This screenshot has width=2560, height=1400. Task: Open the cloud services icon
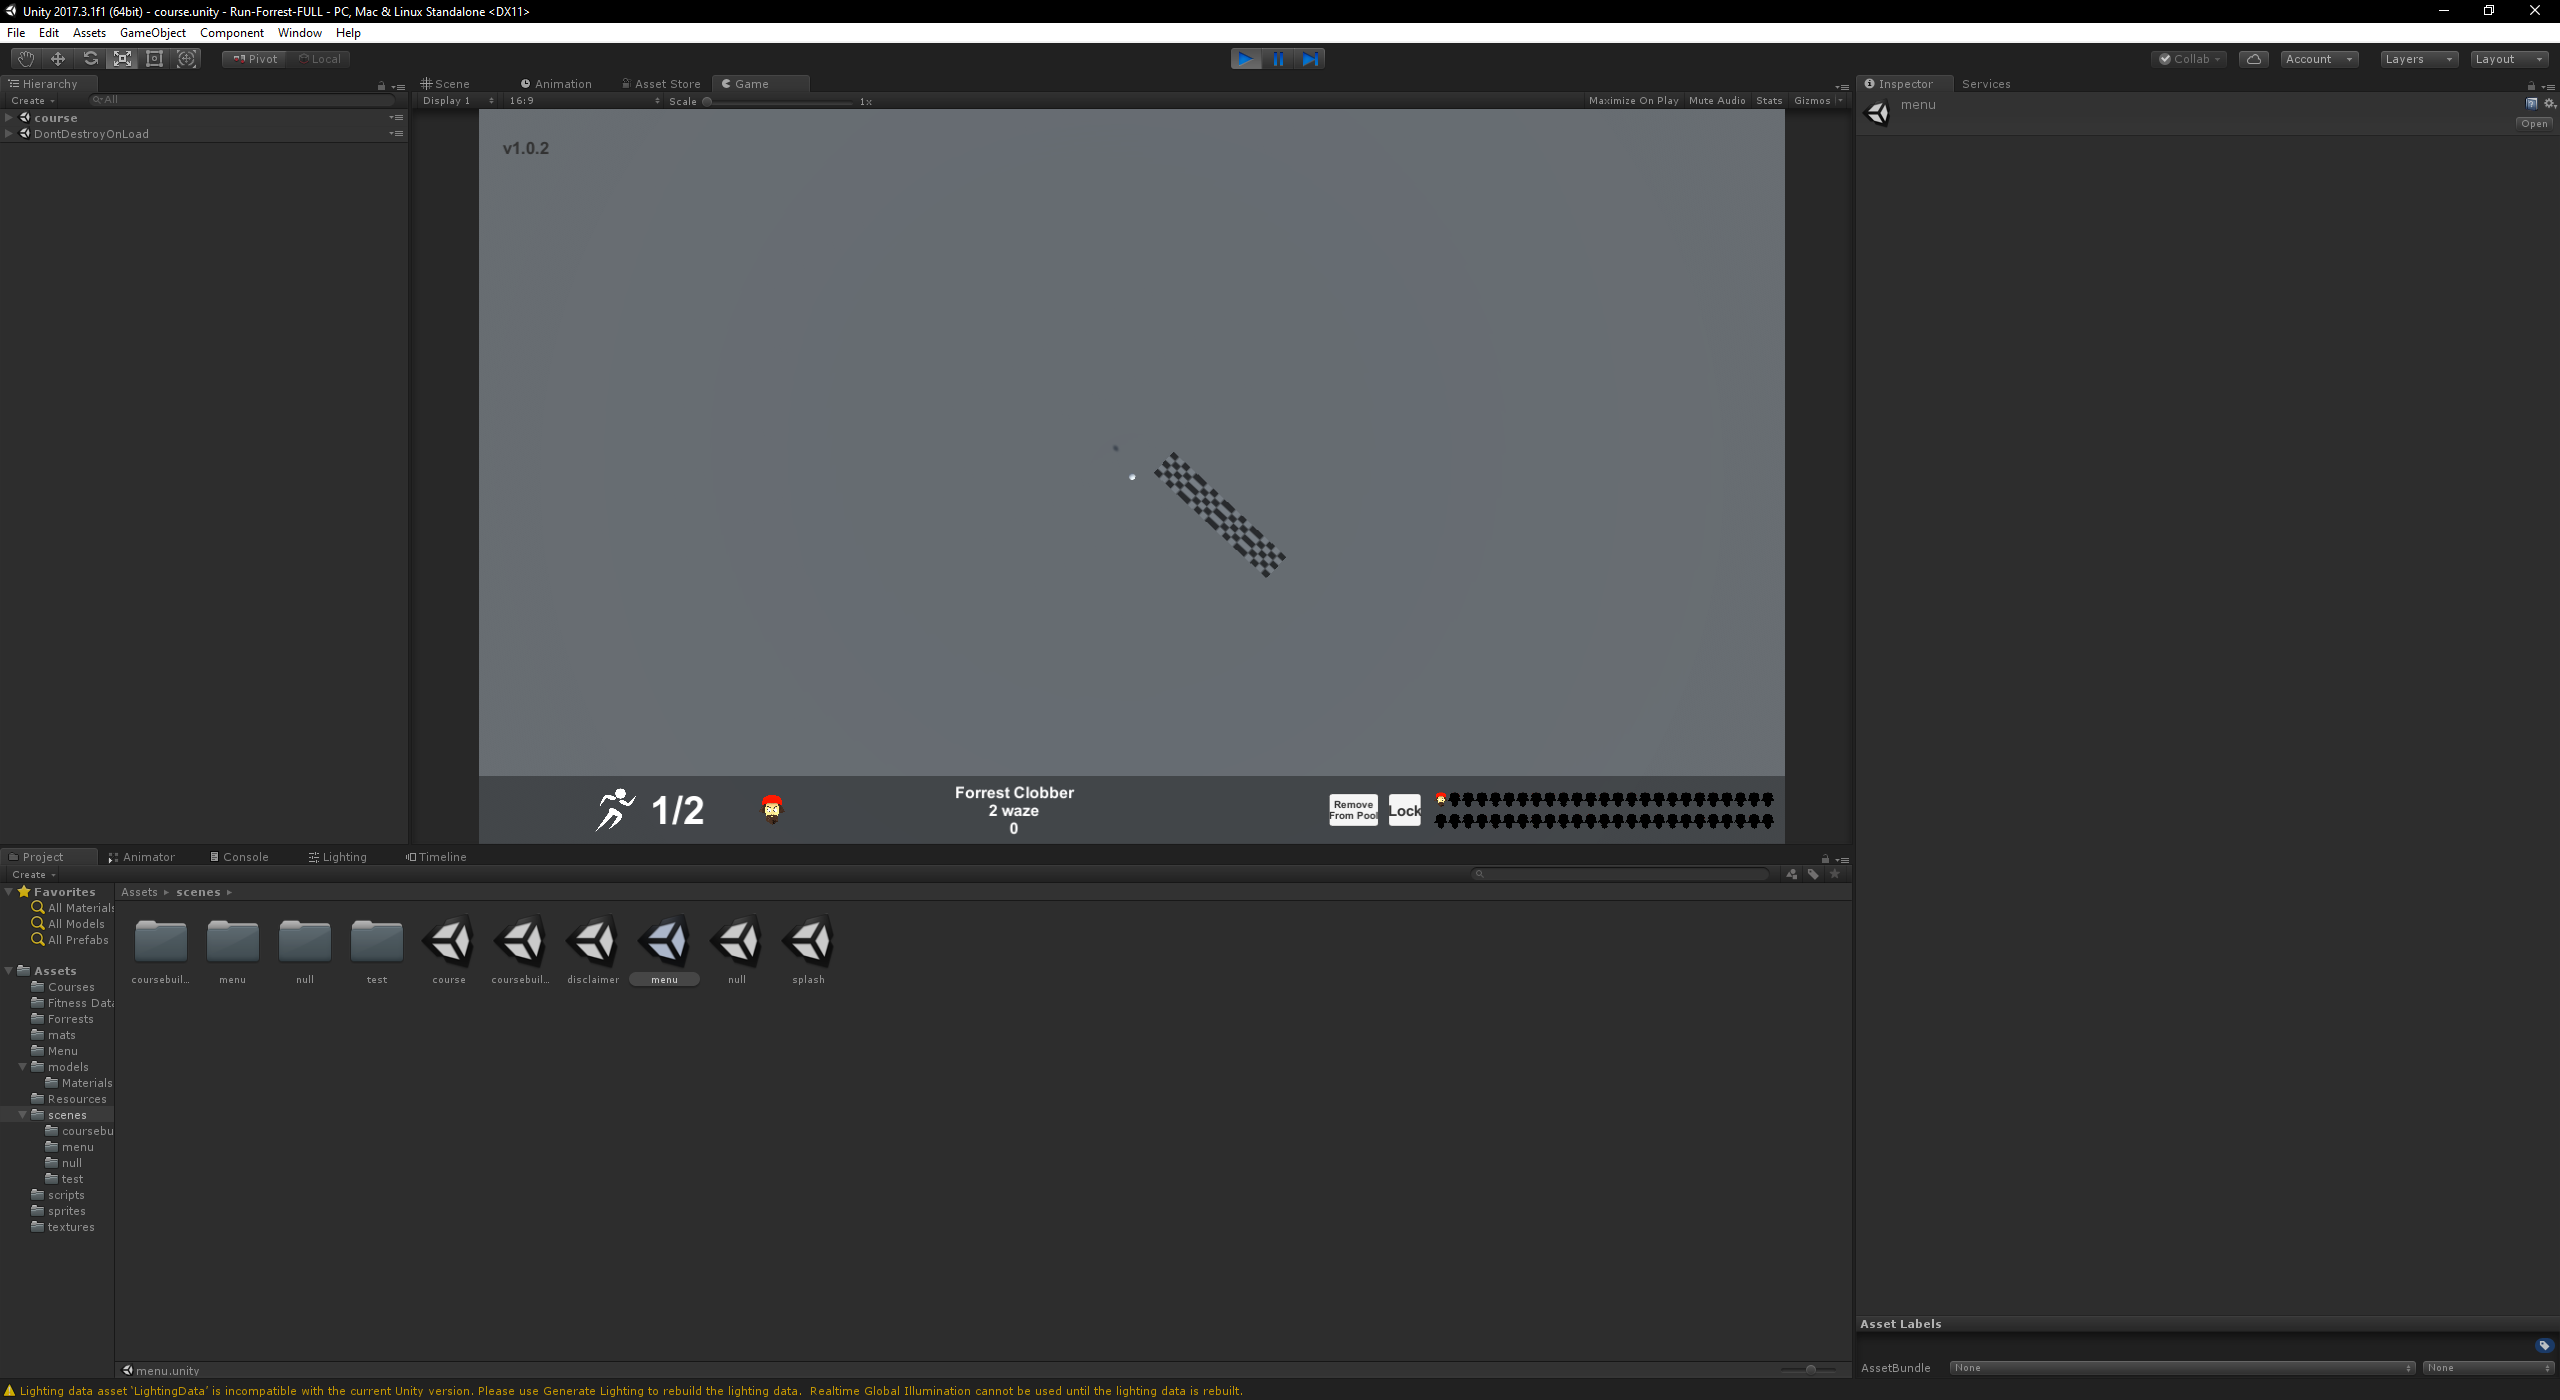point(2253,59)
